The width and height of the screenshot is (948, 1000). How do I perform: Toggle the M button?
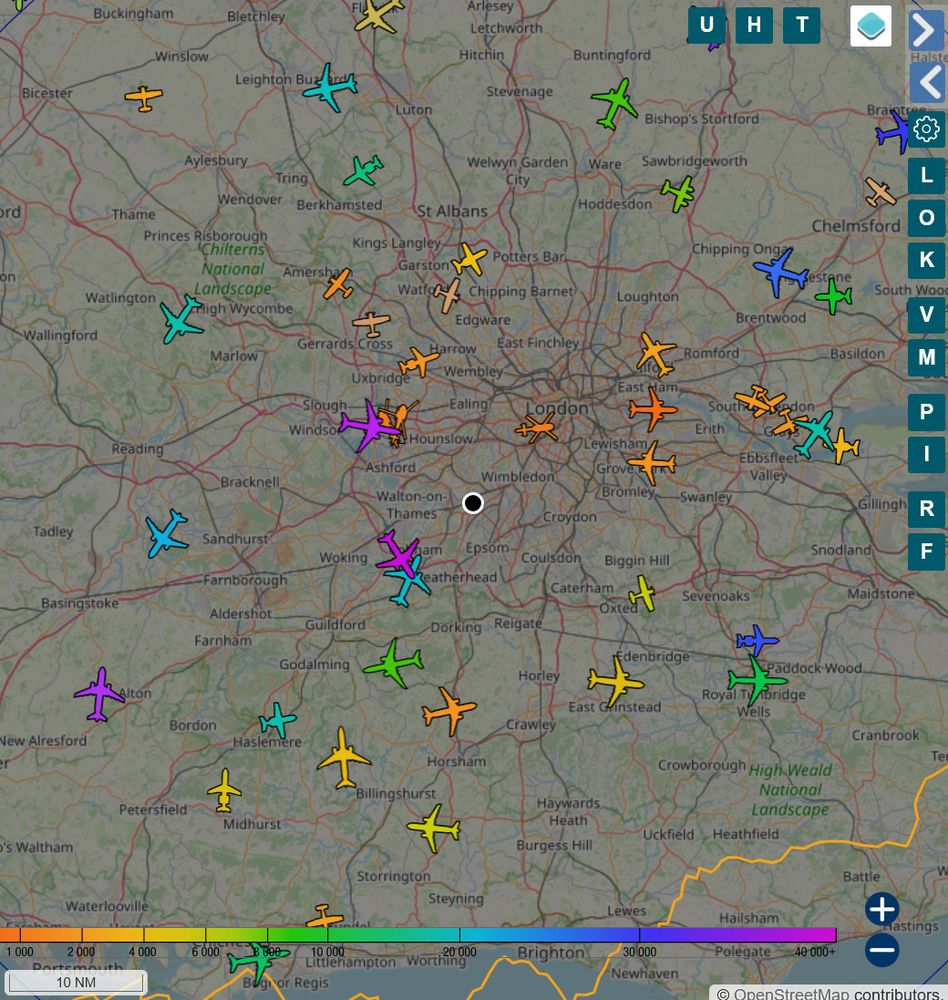(926, 357)
